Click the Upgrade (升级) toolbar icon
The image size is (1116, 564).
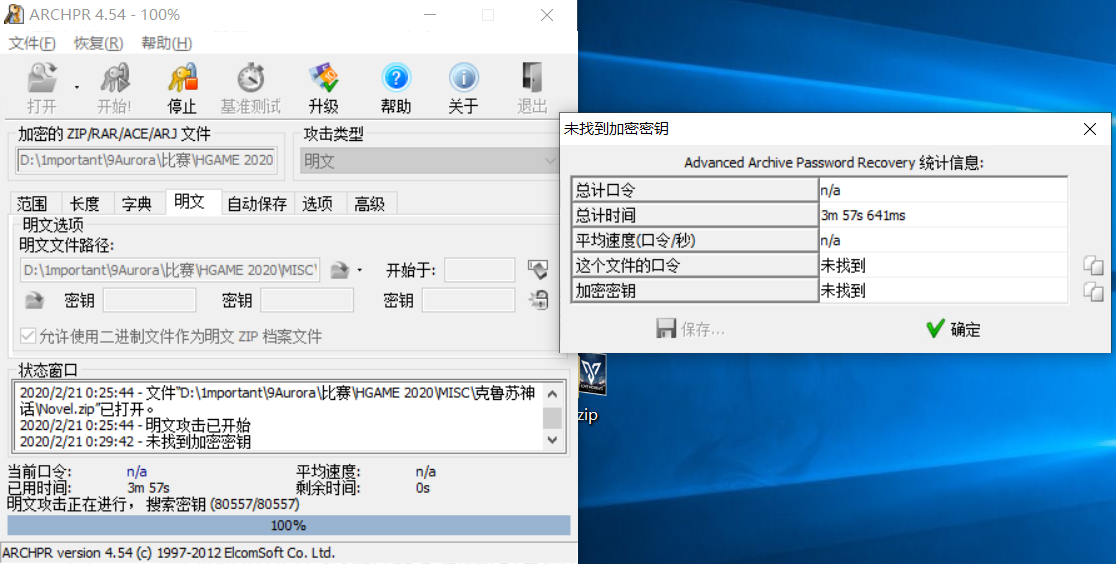[324, 78]
